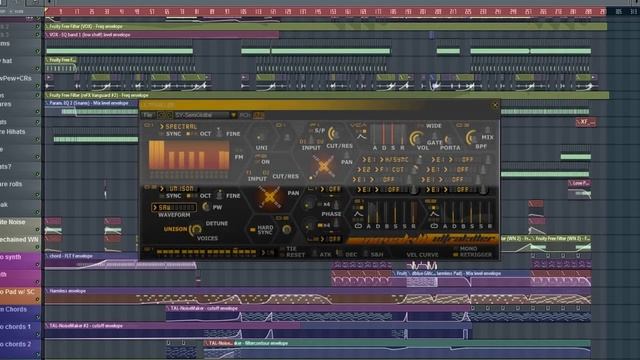Toggle the MONO checkbox
Viewport: 640px width, 360px height.
point(464,249)
